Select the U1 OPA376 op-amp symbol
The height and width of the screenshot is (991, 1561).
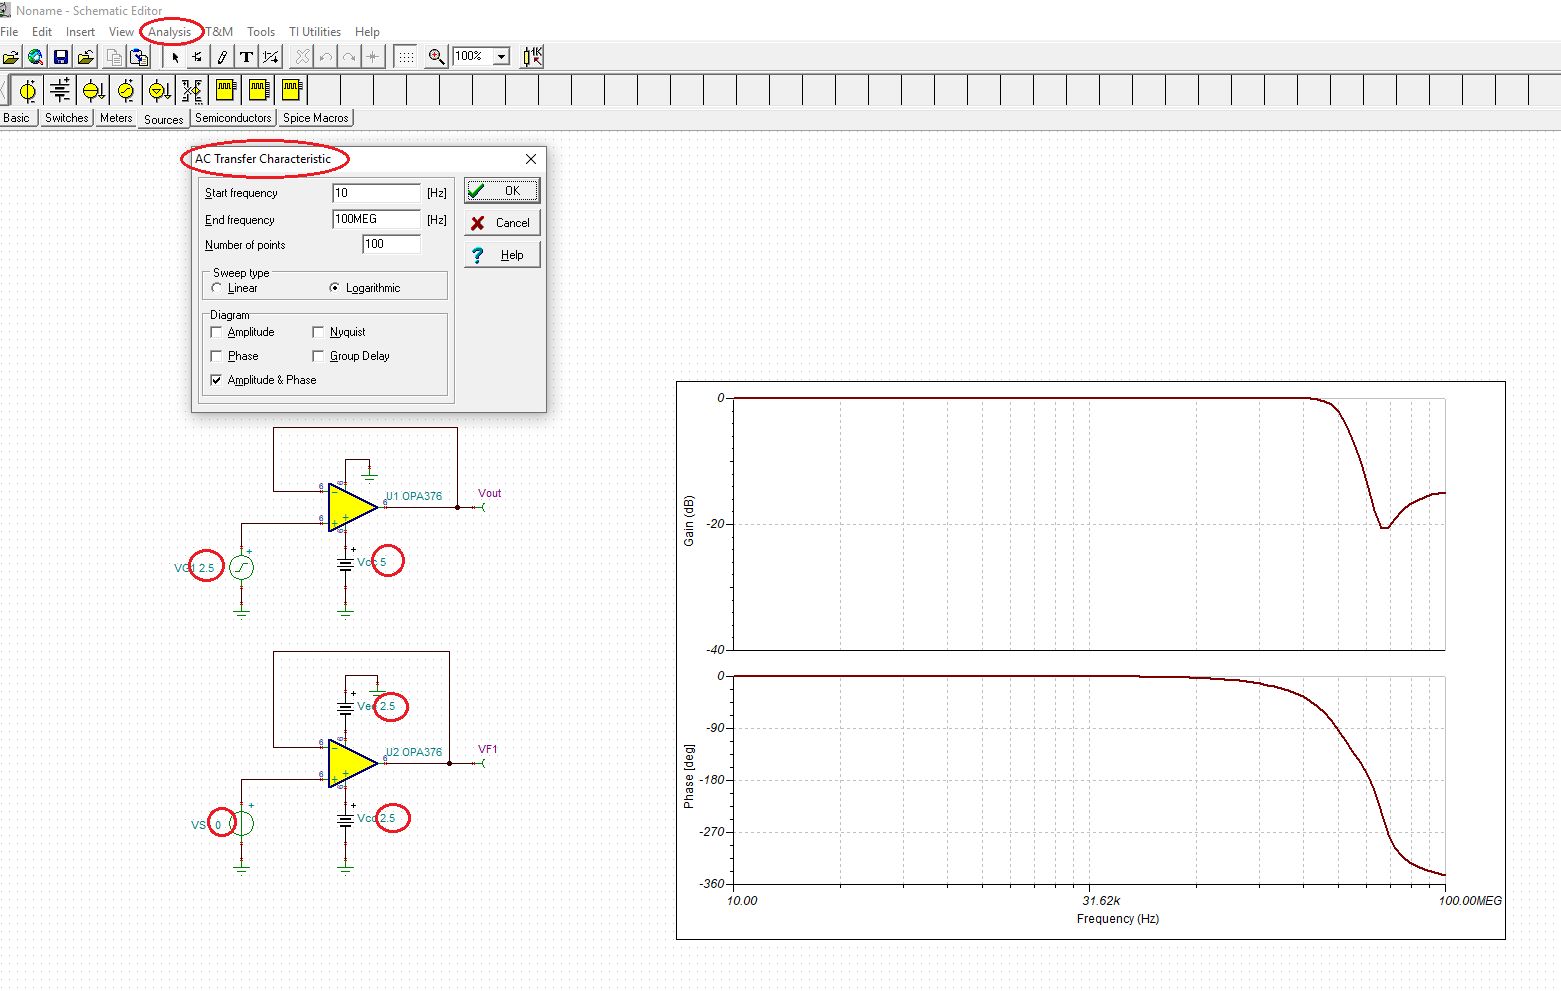tap(352, 508)
